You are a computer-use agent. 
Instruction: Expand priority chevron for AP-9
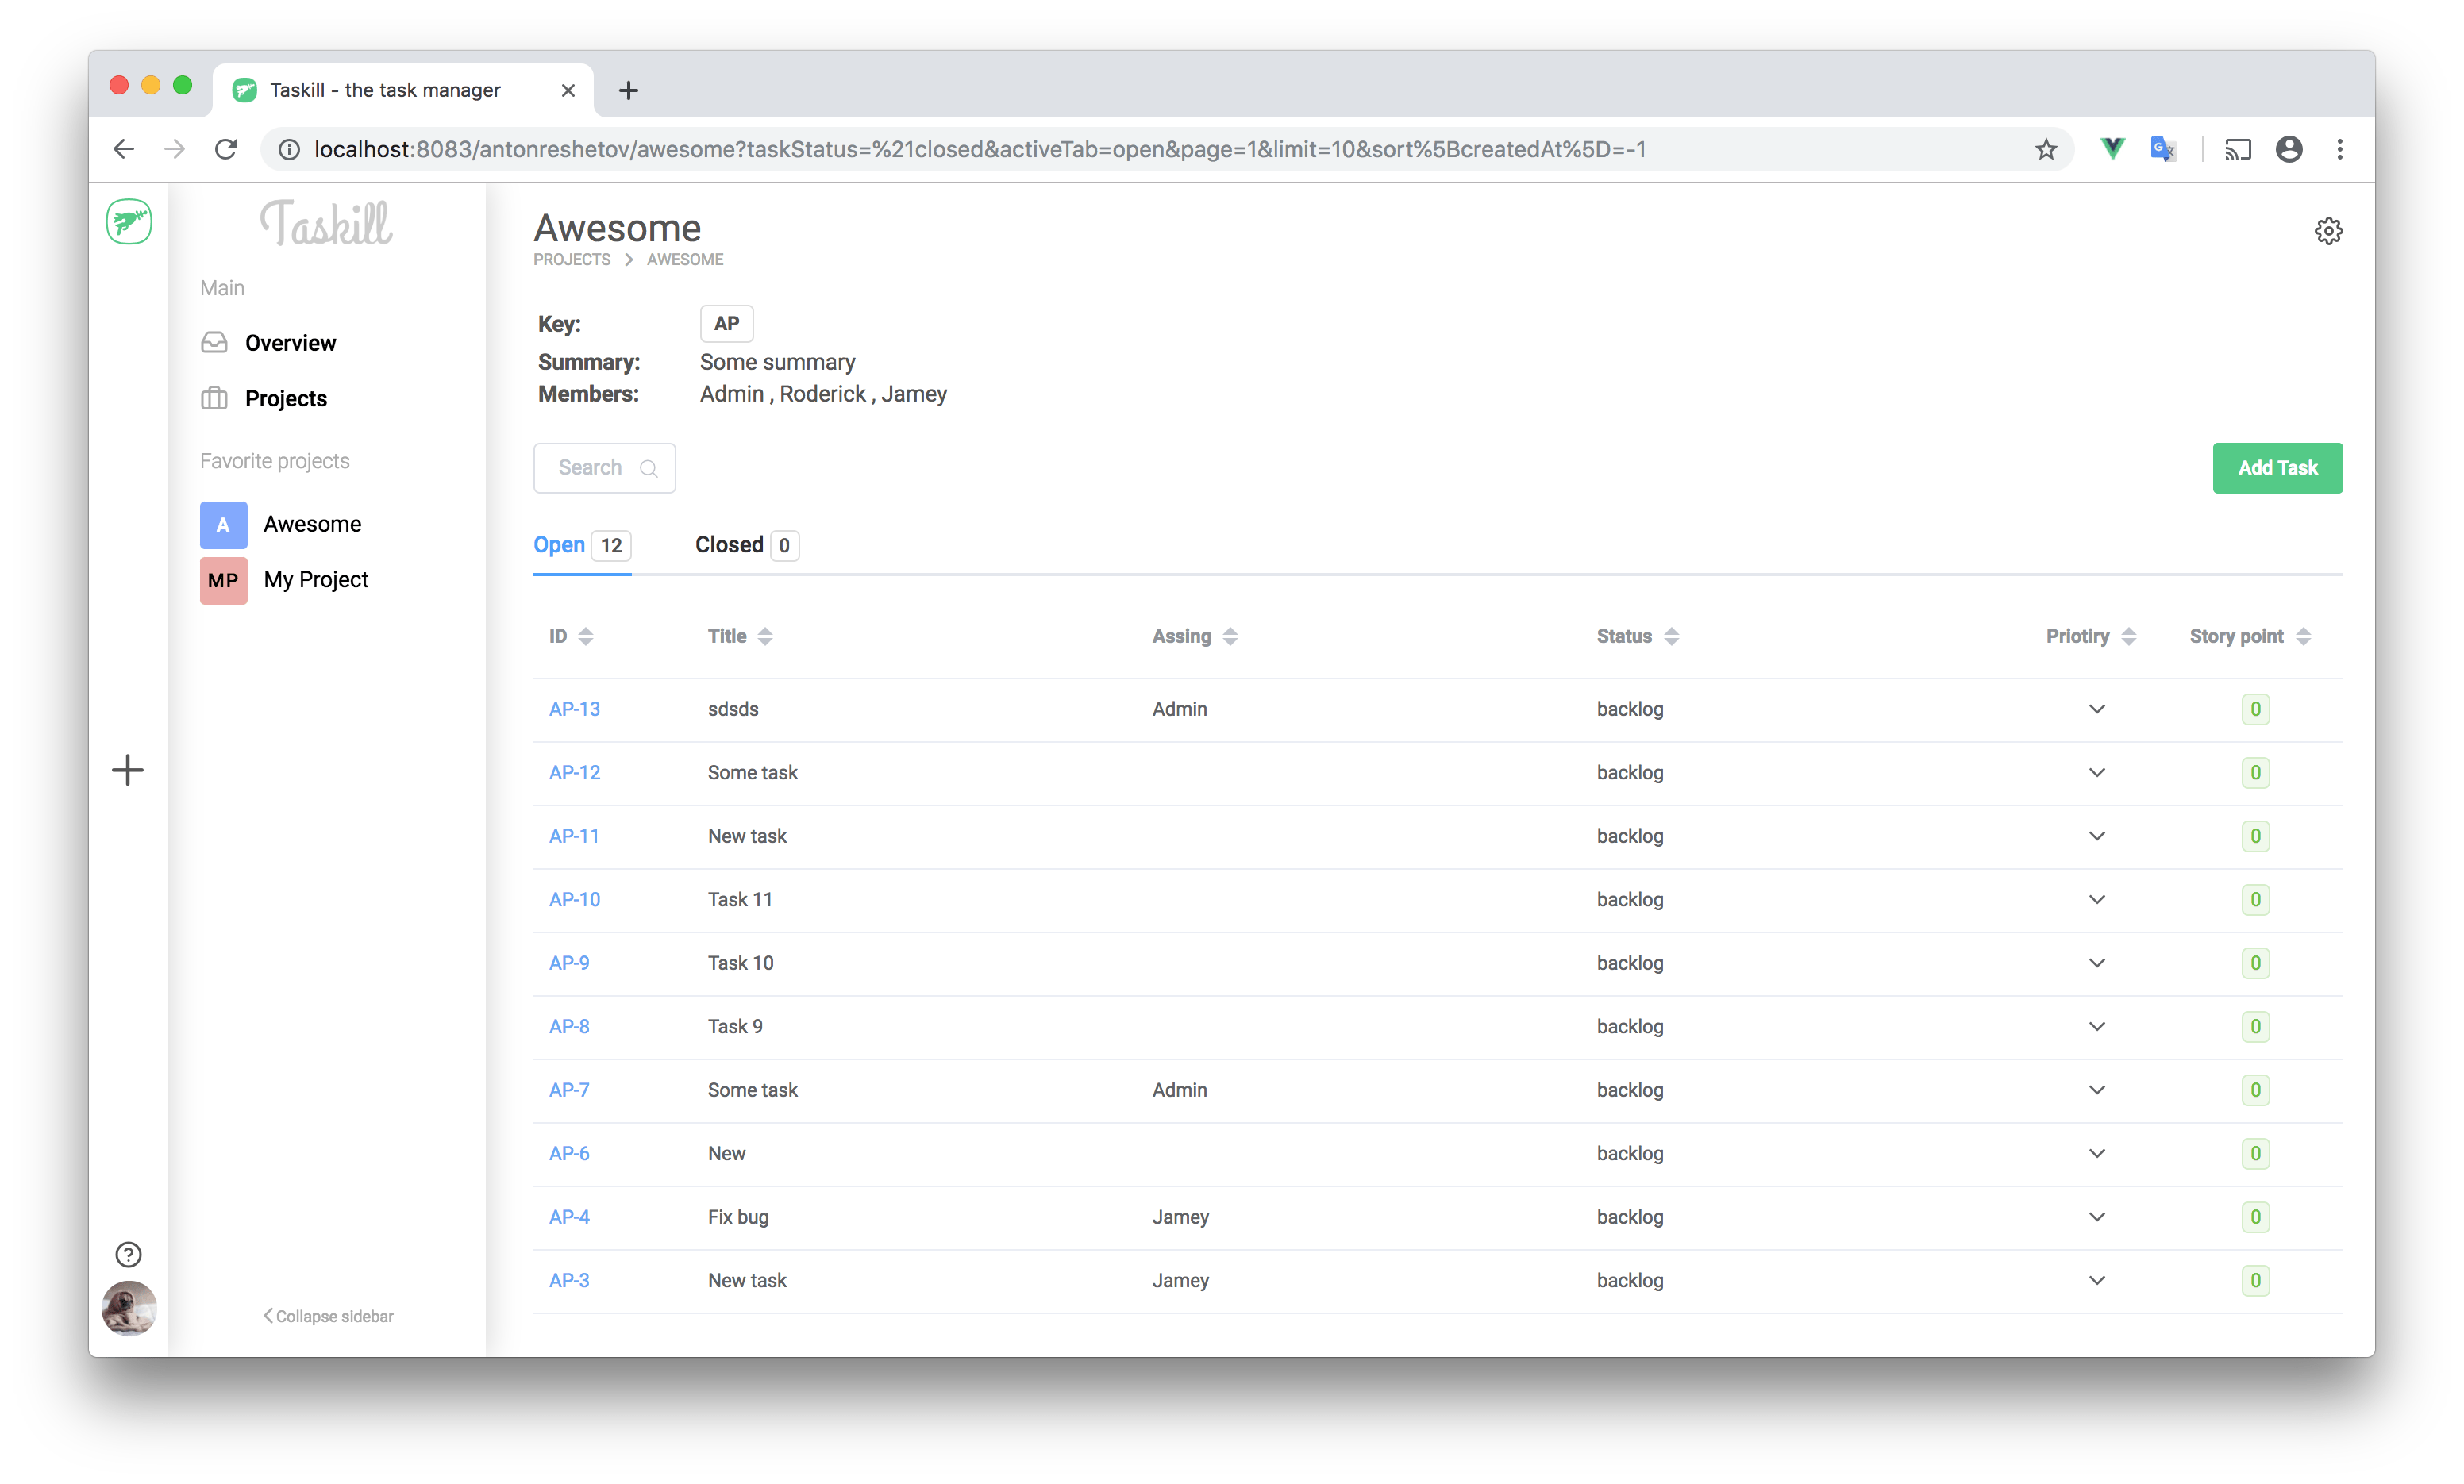(x=2097, y=963)
